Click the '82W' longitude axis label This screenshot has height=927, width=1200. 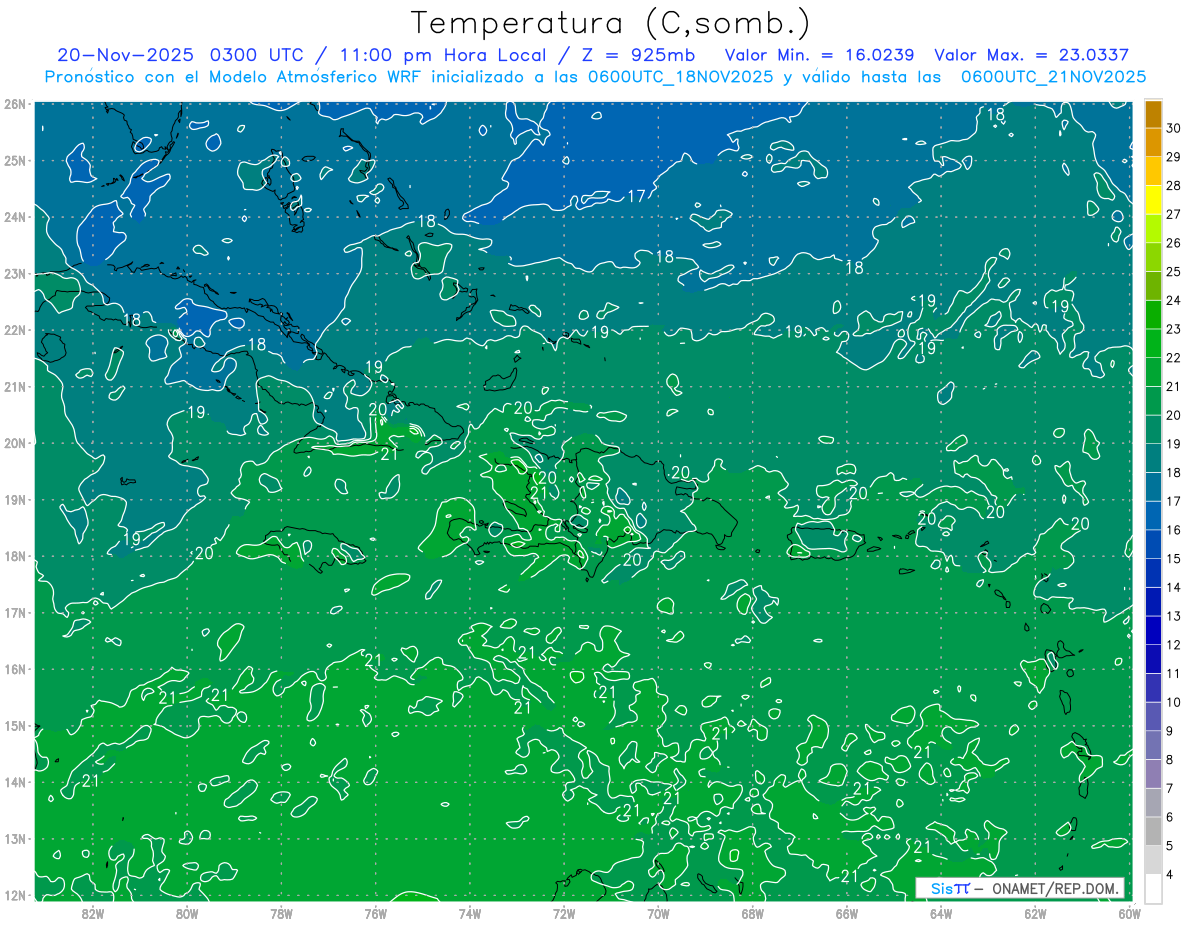[x=93, y=913]
